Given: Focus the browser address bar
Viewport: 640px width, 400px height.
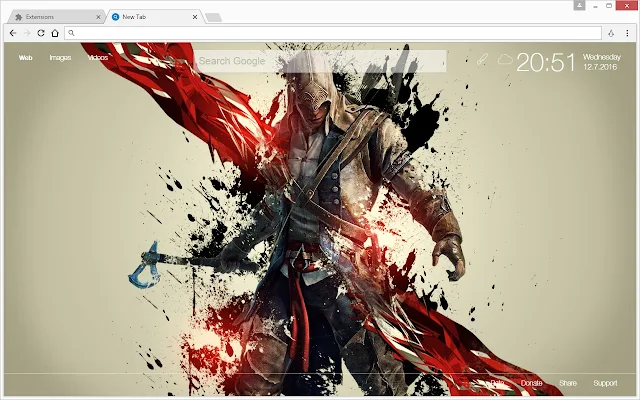Looking at the screenshot, I should click(333, 33).
